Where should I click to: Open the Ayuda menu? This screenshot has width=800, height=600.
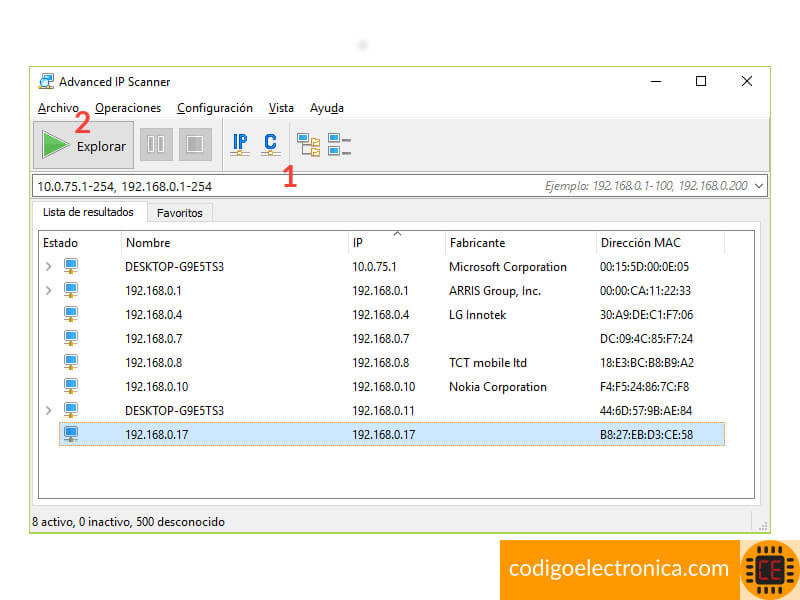click(327, 108)
